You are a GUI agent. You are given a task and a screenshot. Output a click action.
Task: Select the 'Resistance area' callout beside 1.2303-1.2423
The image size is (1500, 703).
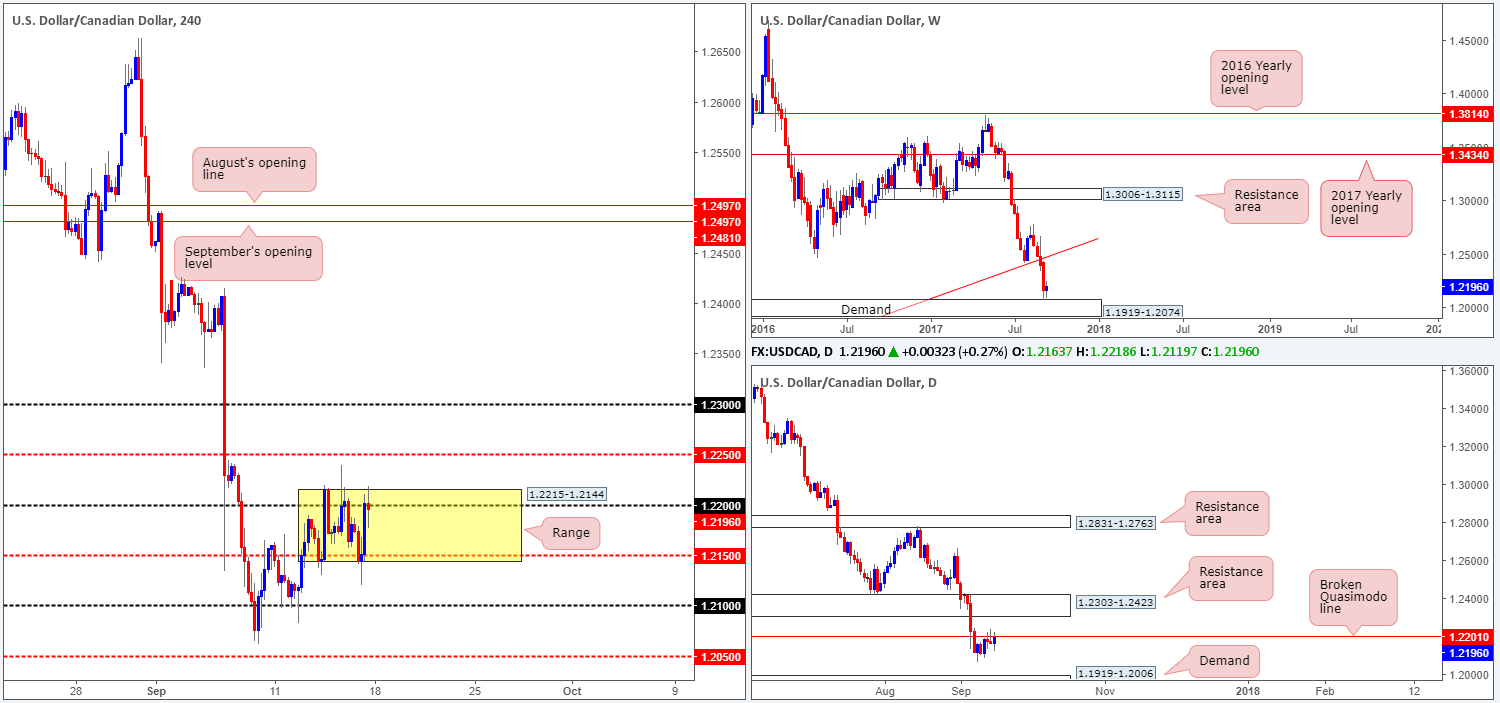(x=1231, y=578)
